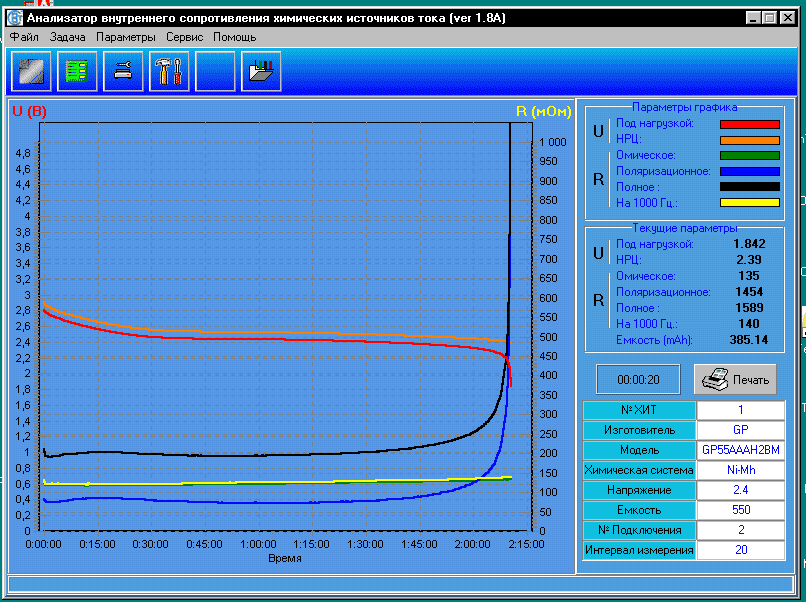Click the На 1000 Гц reading 140

click(749, 323)
